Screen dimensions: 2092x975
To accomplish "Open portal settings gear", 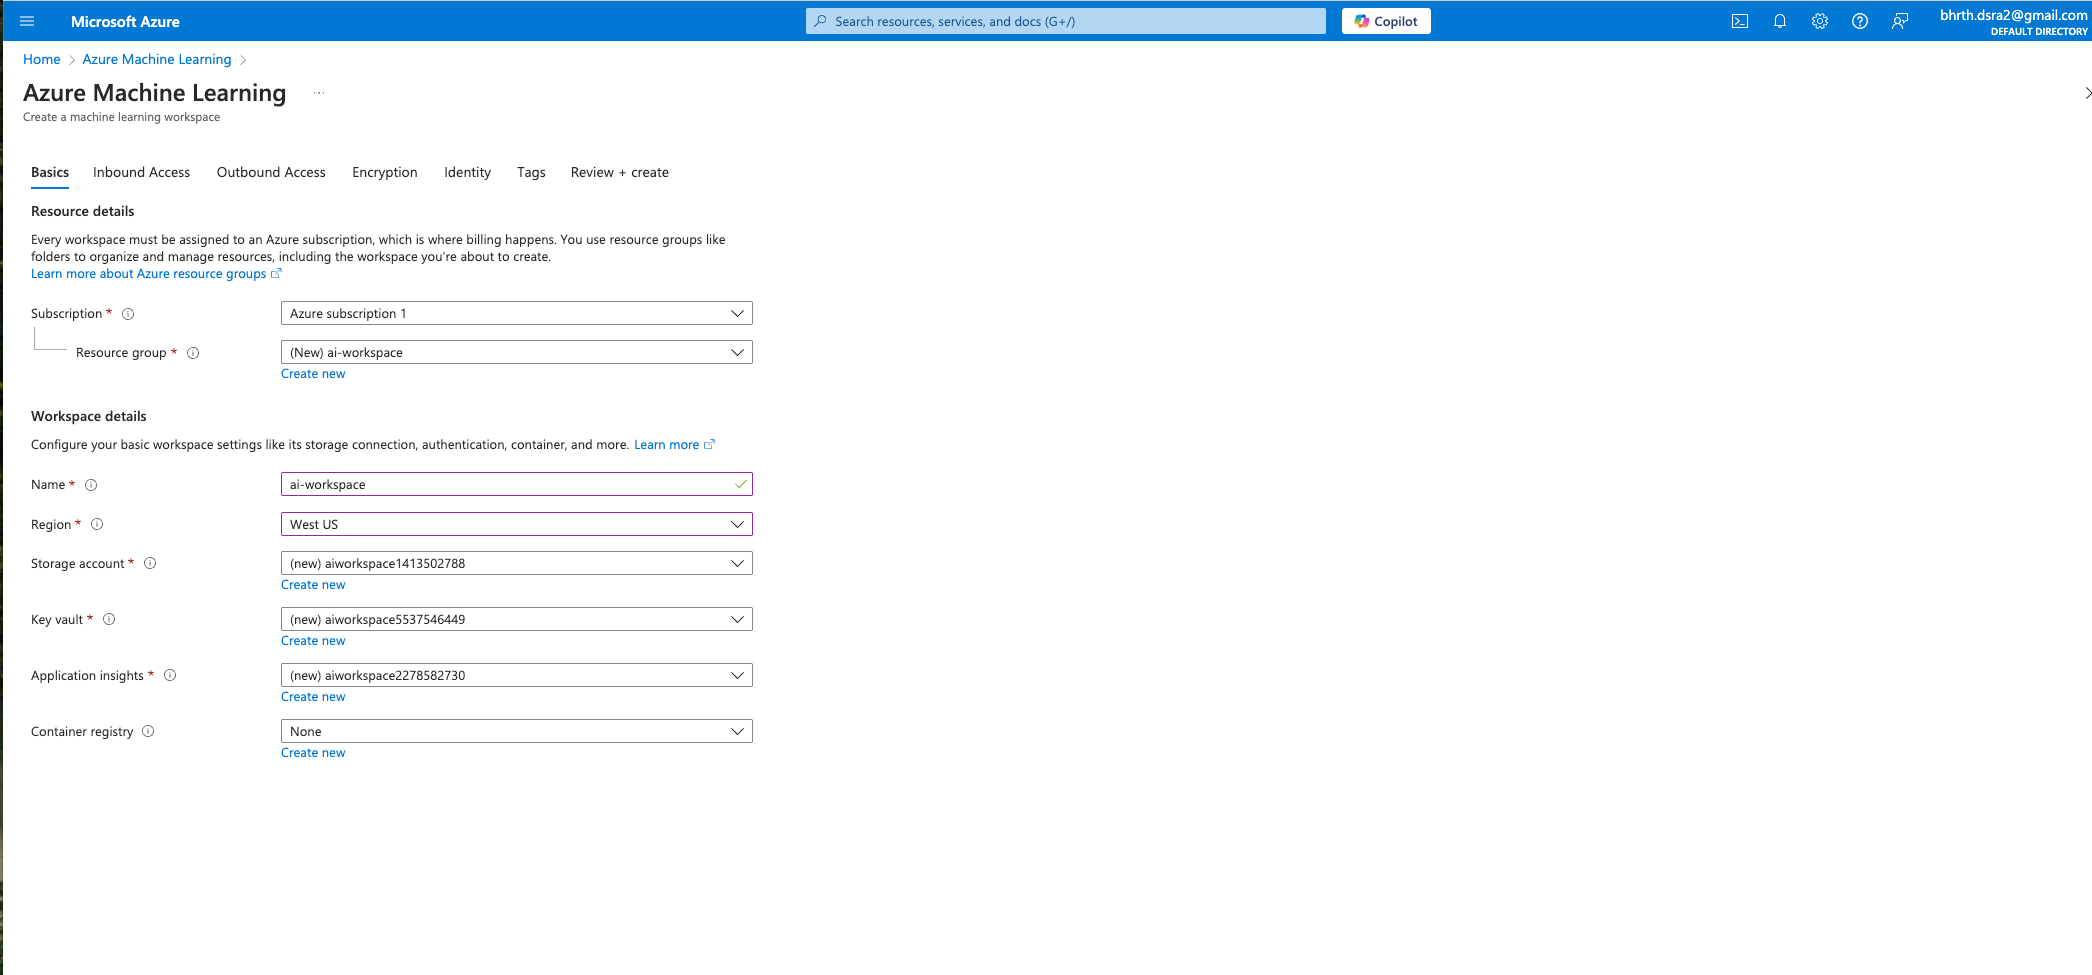I will coord(1820,21).
